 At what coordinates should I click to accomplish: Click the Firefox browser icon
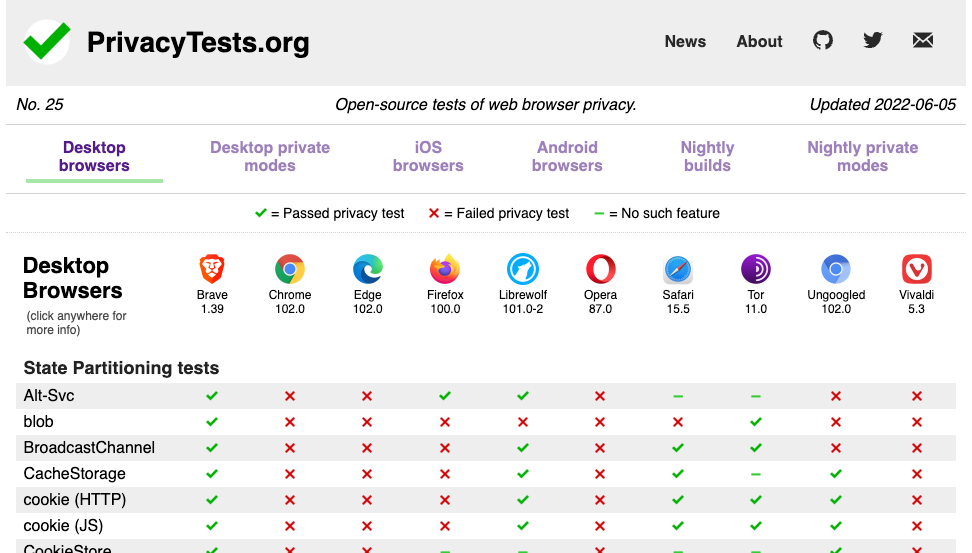(x=445, y=269)
